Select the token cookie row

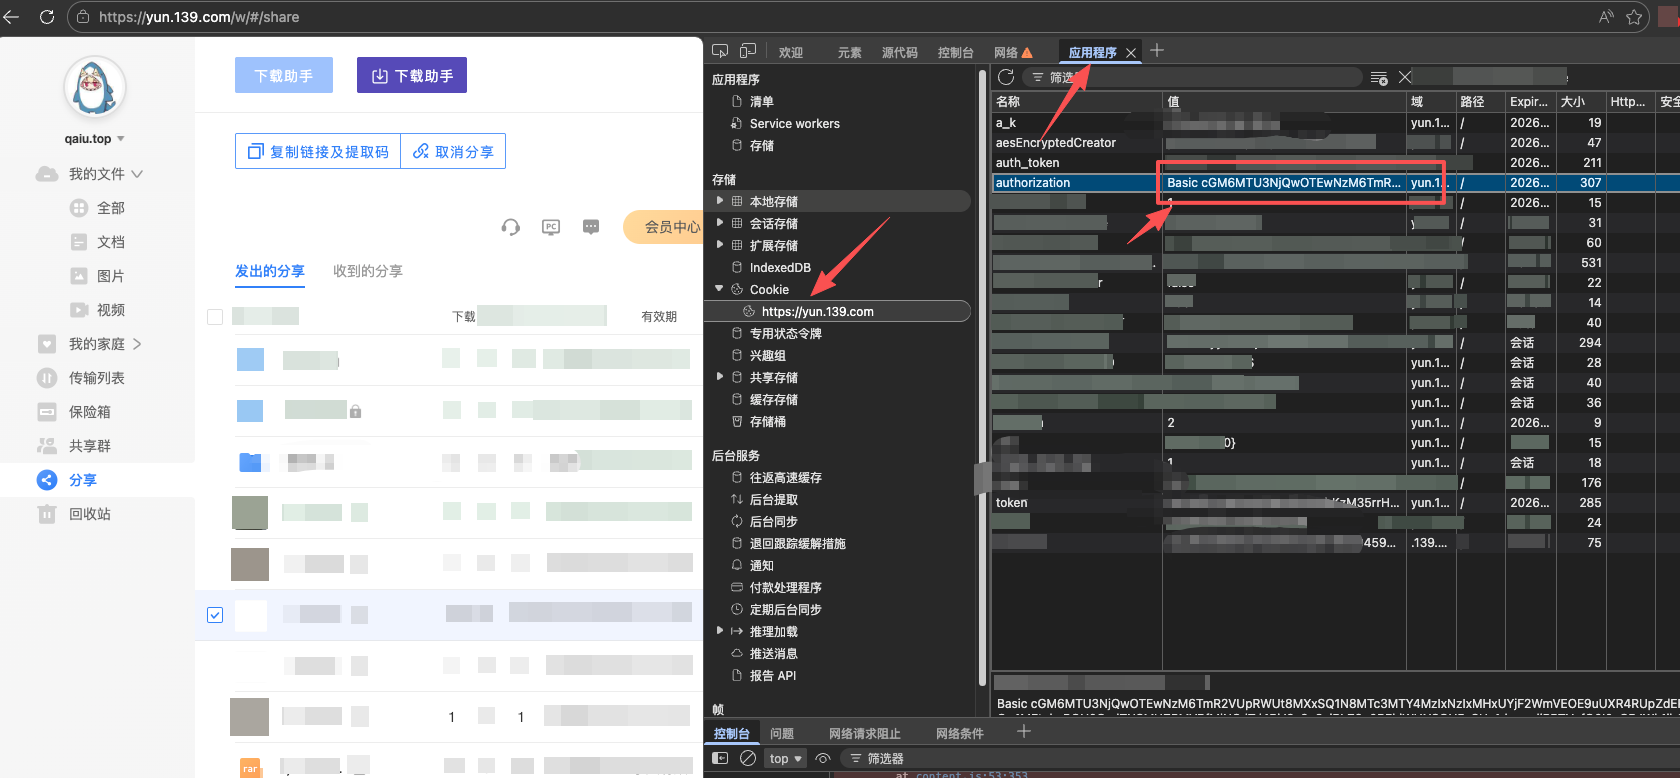(1012, 503)
